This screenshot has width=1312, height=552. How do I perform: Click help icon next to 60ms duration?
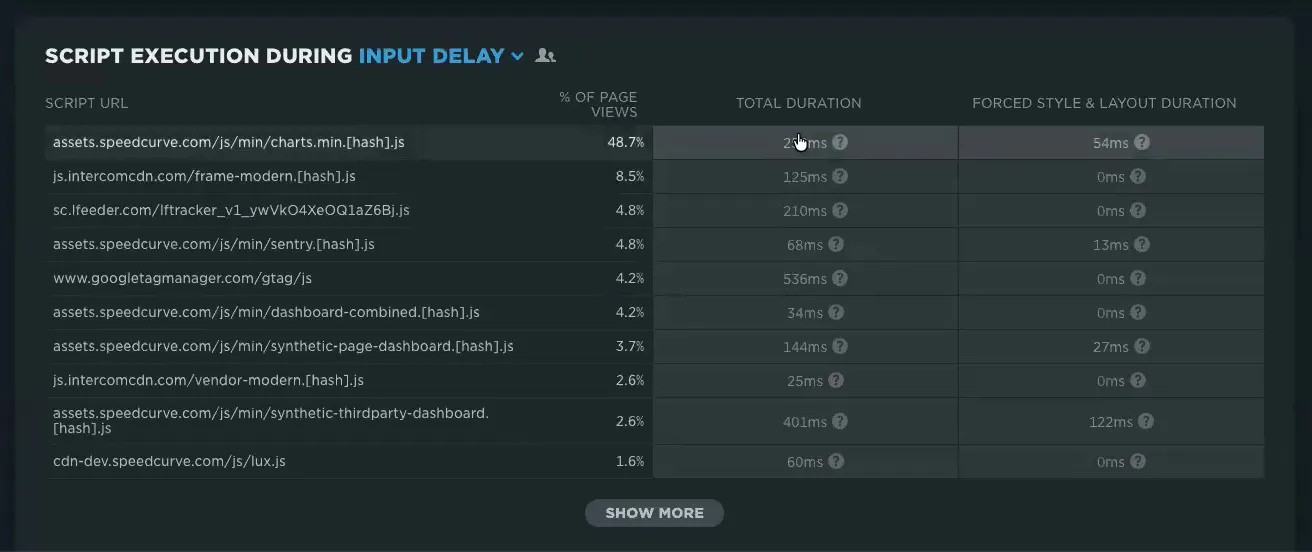pos(836,462)
